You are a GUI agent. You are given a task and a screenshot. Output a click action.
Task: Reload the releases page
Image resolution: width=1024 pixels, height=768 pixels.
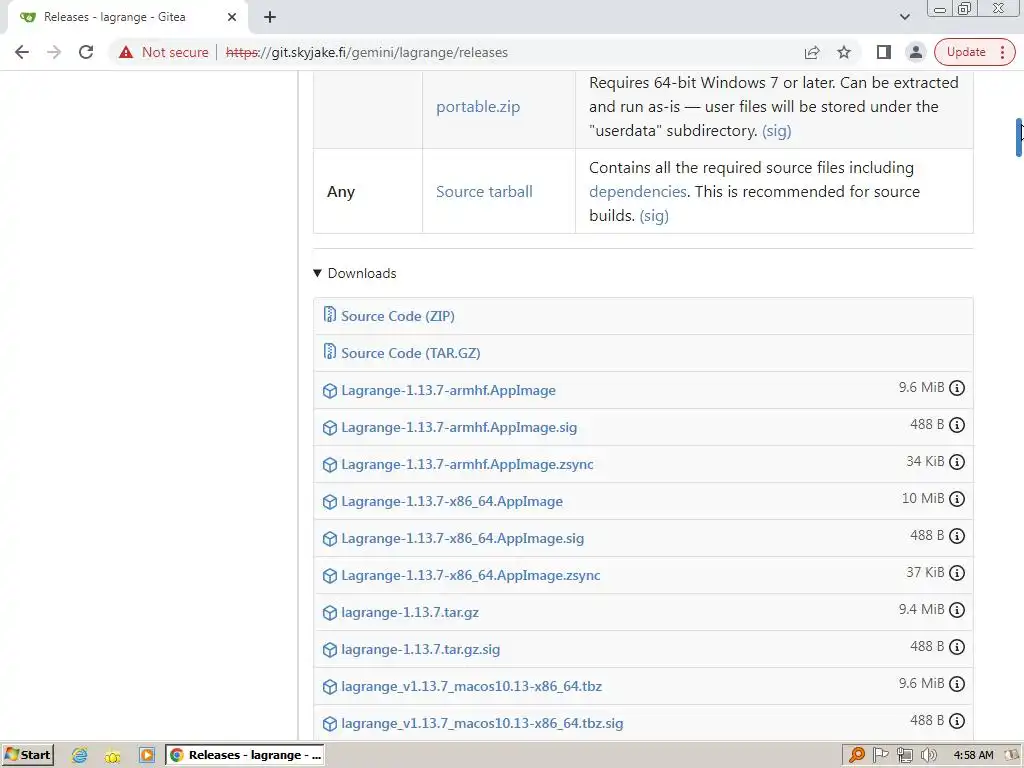coord(86,52)
